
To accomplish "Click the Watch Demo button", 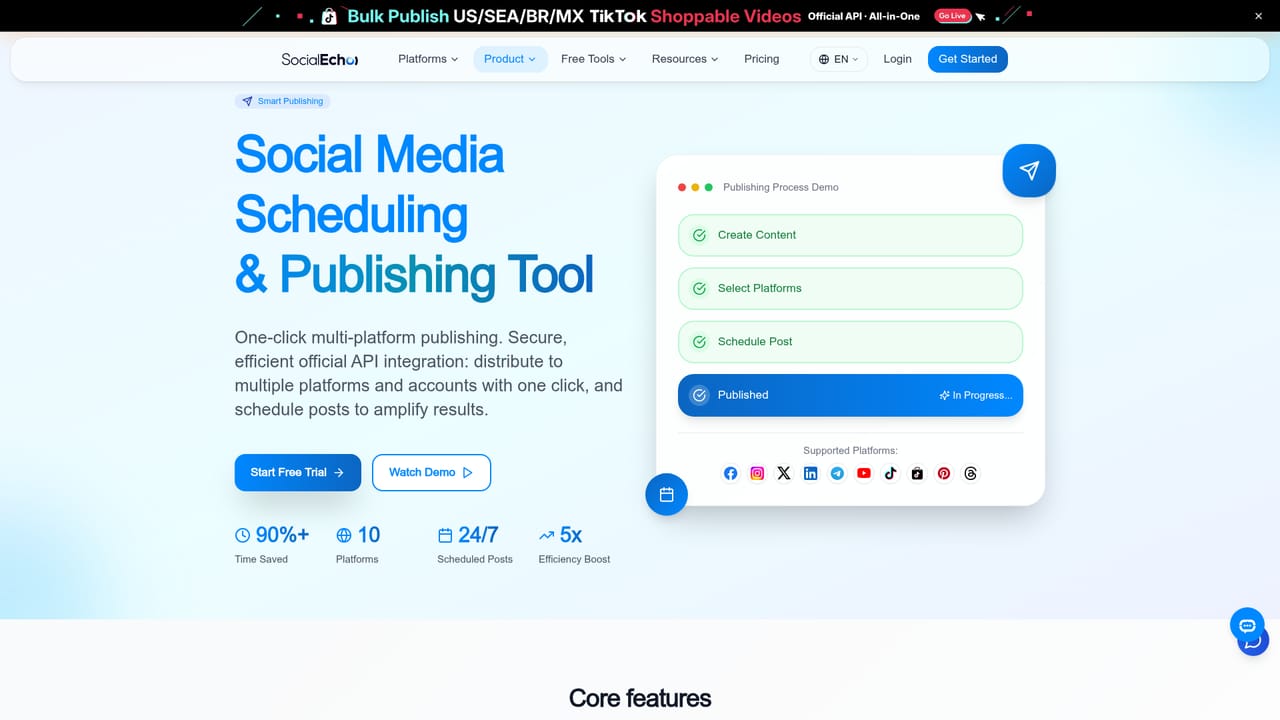I will click(x=431, y=472).
